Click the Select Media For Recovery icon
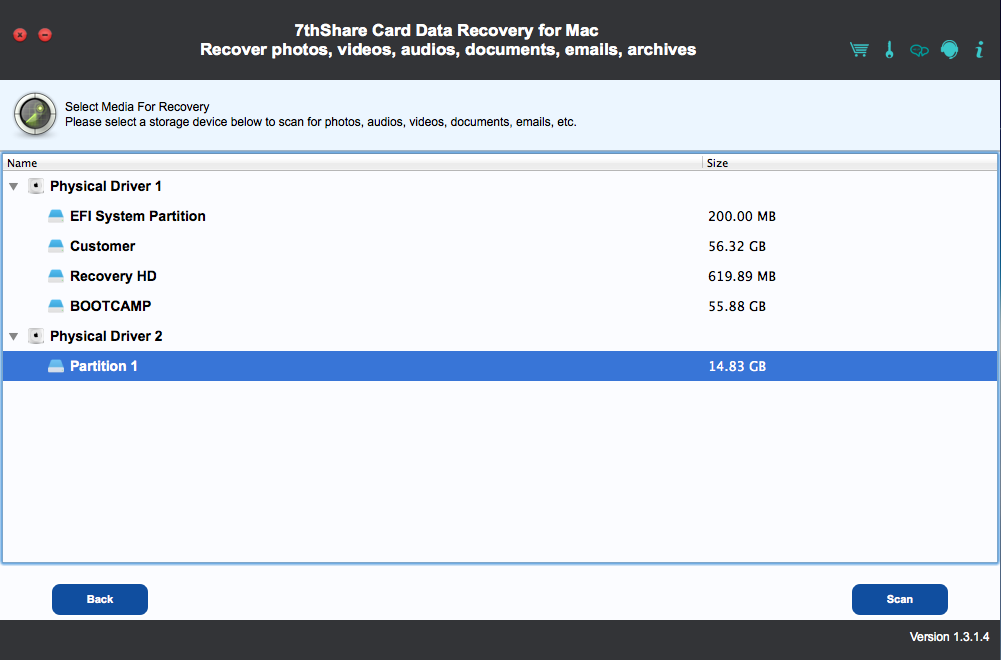The image size is (1001, 660). pos(35,114)
